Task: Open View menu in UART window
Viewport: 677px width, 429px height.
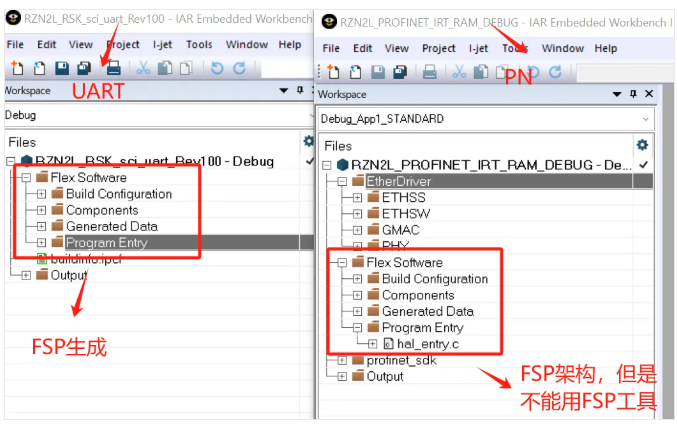Action: [x=81, y=44]
